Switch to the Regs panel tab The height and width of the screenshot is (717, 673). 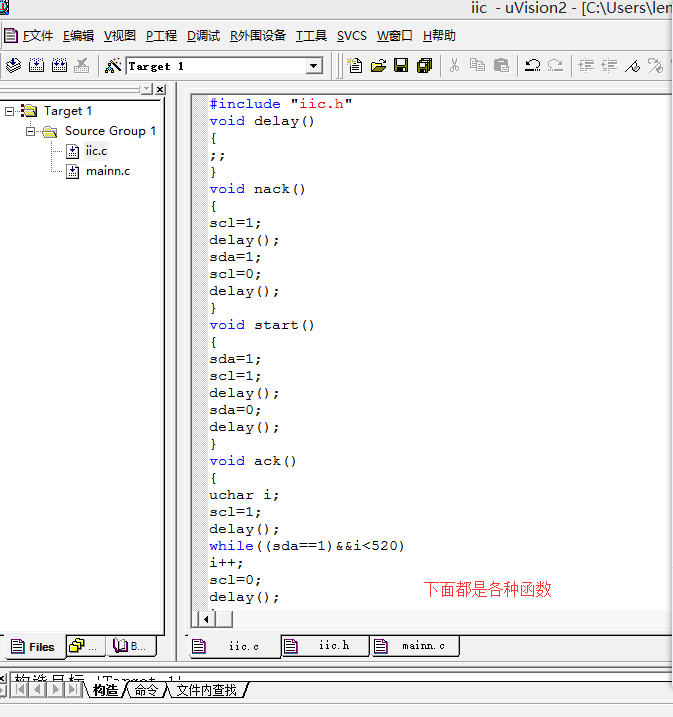pos(85,646)
